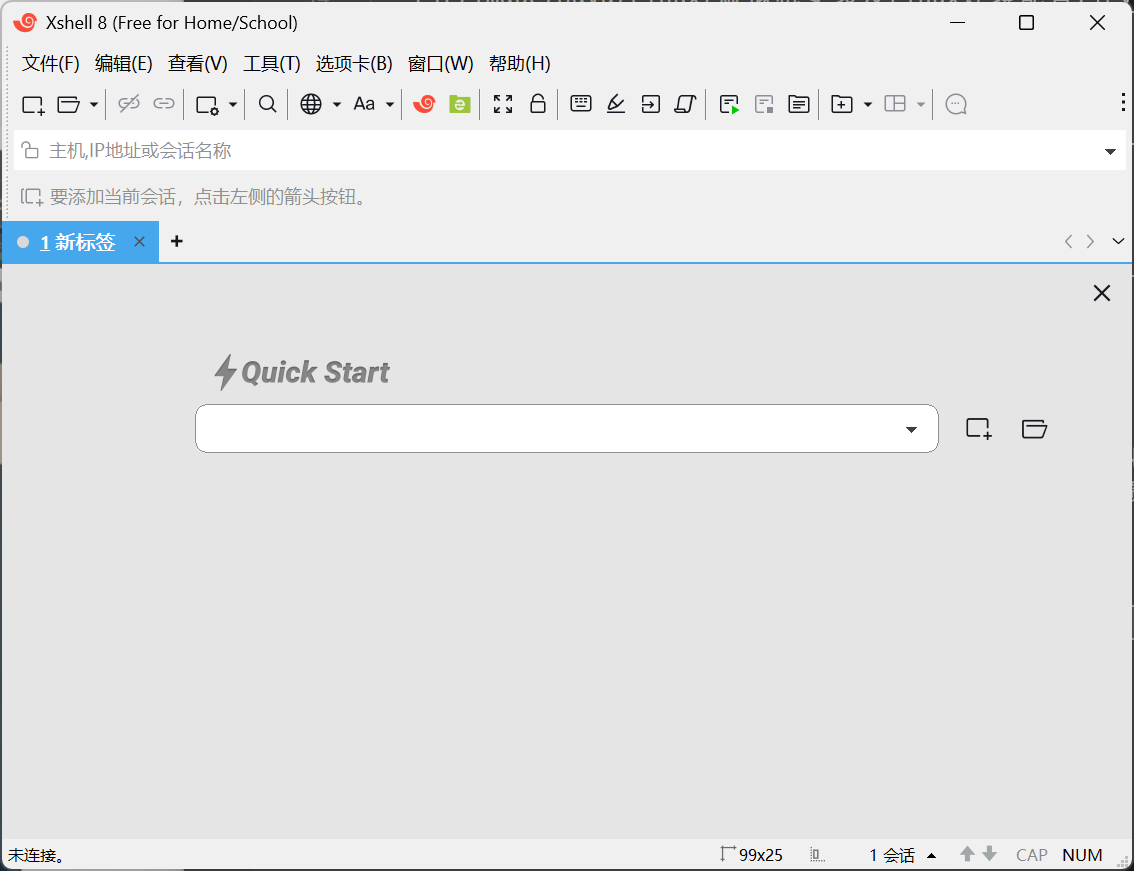Click the speech bubble icon in toolbar
This screenshot has width=1134, height=871.
tap(956, 104)
